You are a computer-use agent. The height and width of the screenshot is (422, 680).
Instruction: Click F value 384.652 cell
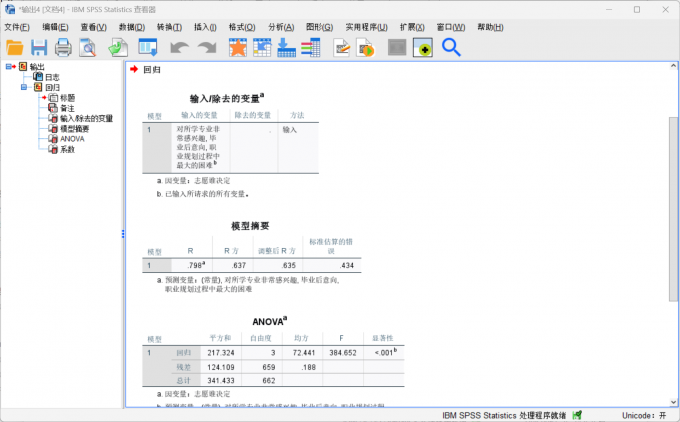click(x=343, y=353)
